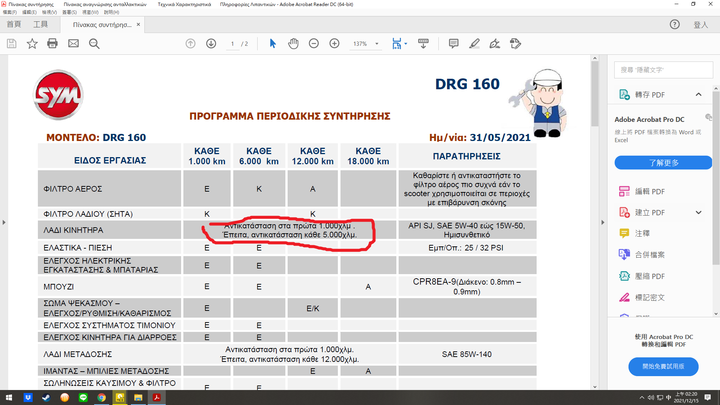Open 壓縮 PDF compress tool
The width and height of the screenshot is (720, 405).
coord(650,276)
